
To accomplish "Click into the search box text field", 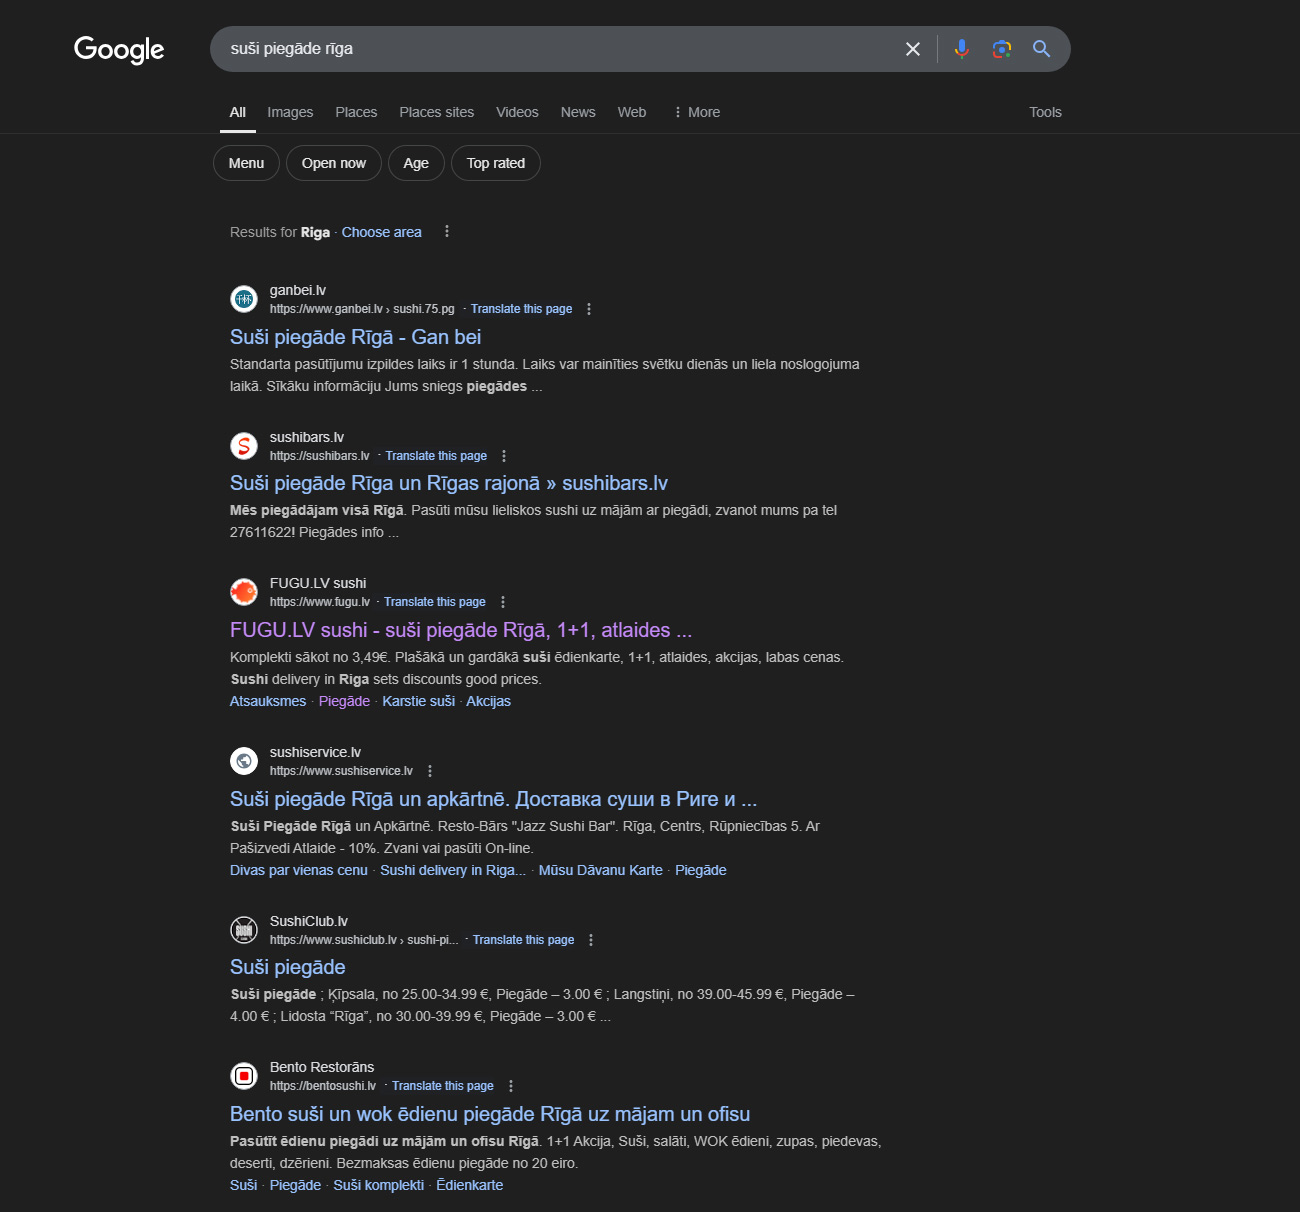I will (x=560, y=49).
